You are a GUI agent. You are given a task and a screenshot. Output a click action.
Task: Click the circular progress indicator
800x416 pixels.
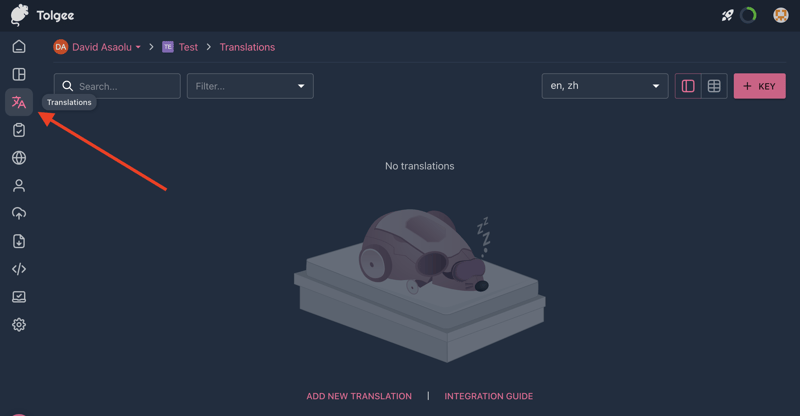pyautogui.click(x=748, y=15)
